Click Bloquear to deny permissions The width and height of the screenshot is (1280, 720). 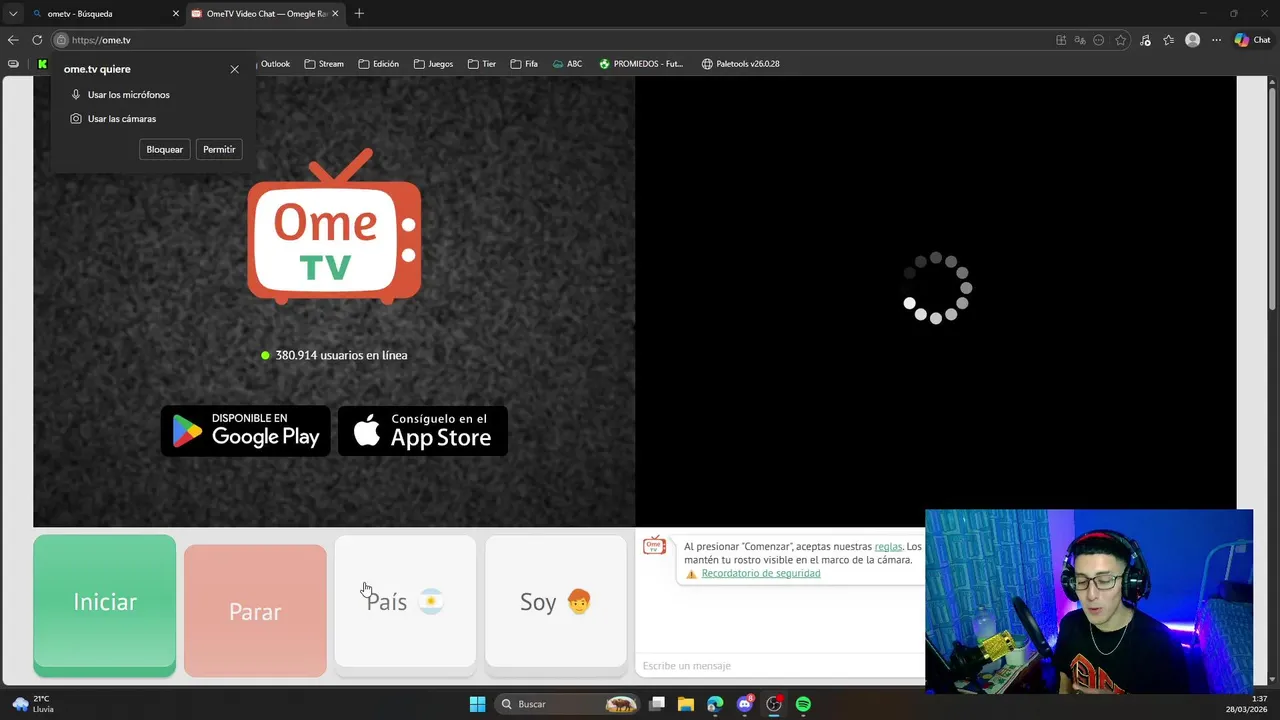coord(165,149)
